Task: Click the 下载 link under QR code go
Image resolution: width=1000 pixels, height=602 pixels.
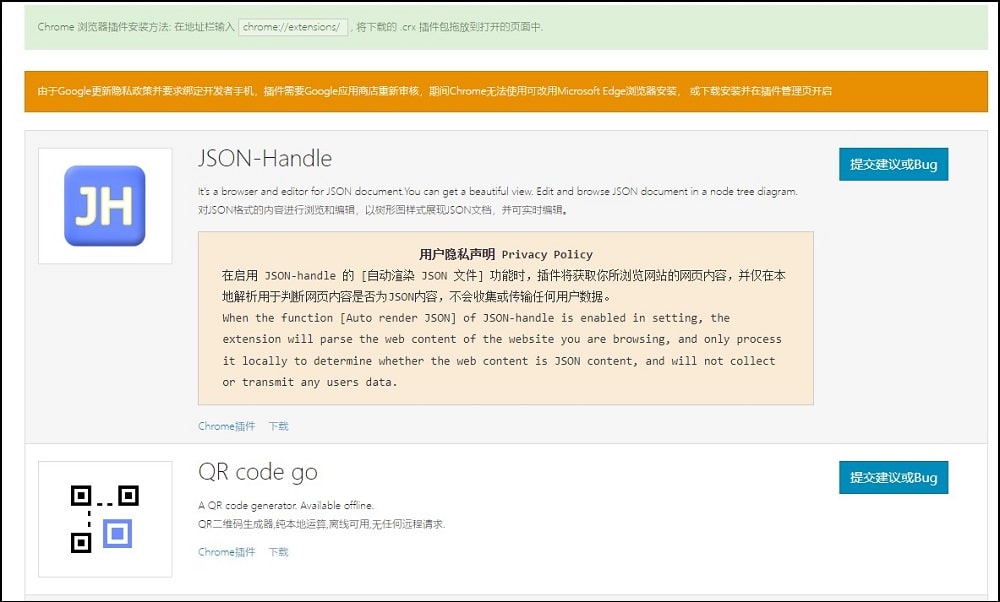Action: [x=278, y=552]
